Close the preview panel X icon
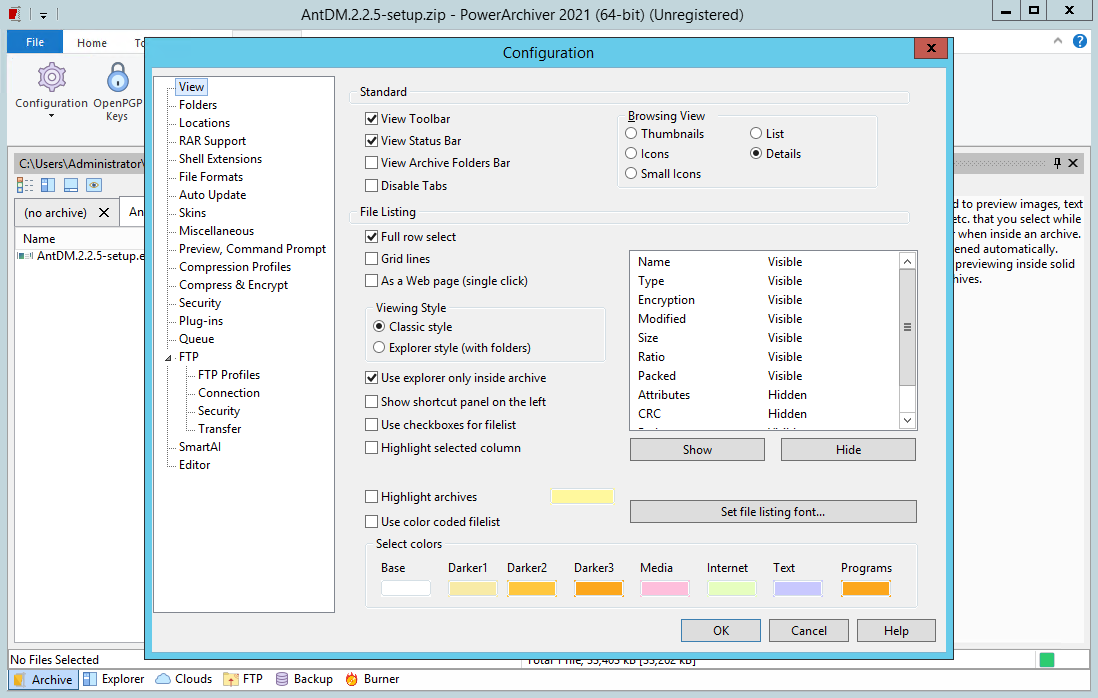Viewport: 1098px width, 698px height. click(x=1073, y=163)
